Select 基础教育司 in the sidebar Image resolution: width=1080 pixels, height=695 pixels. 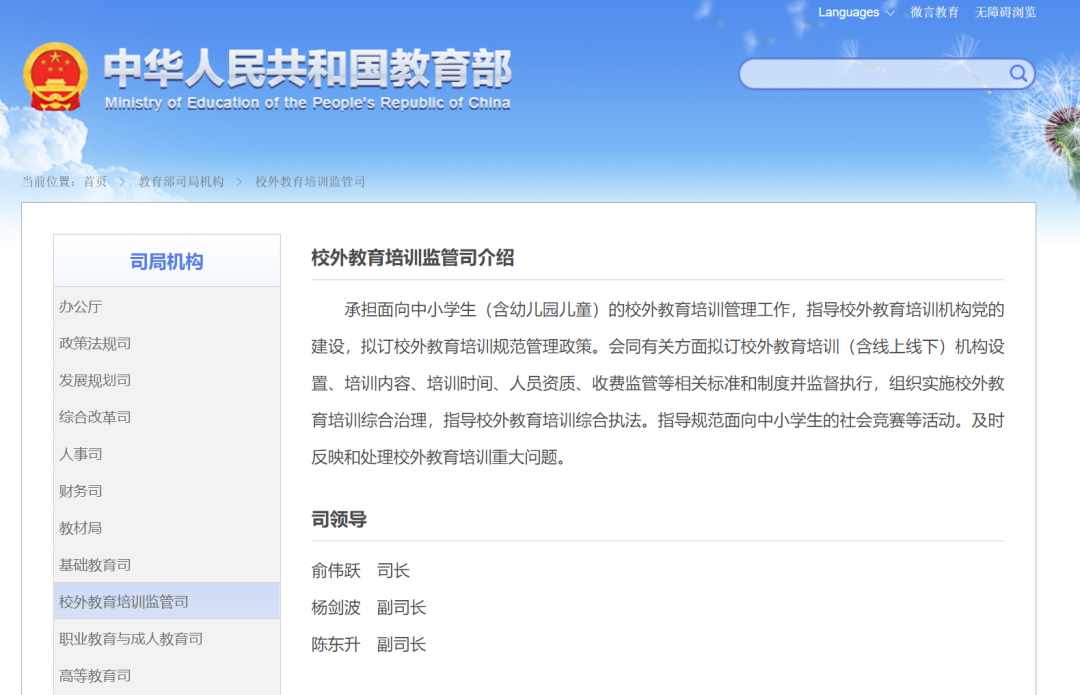pyautogui.click(x=167, y=565)
